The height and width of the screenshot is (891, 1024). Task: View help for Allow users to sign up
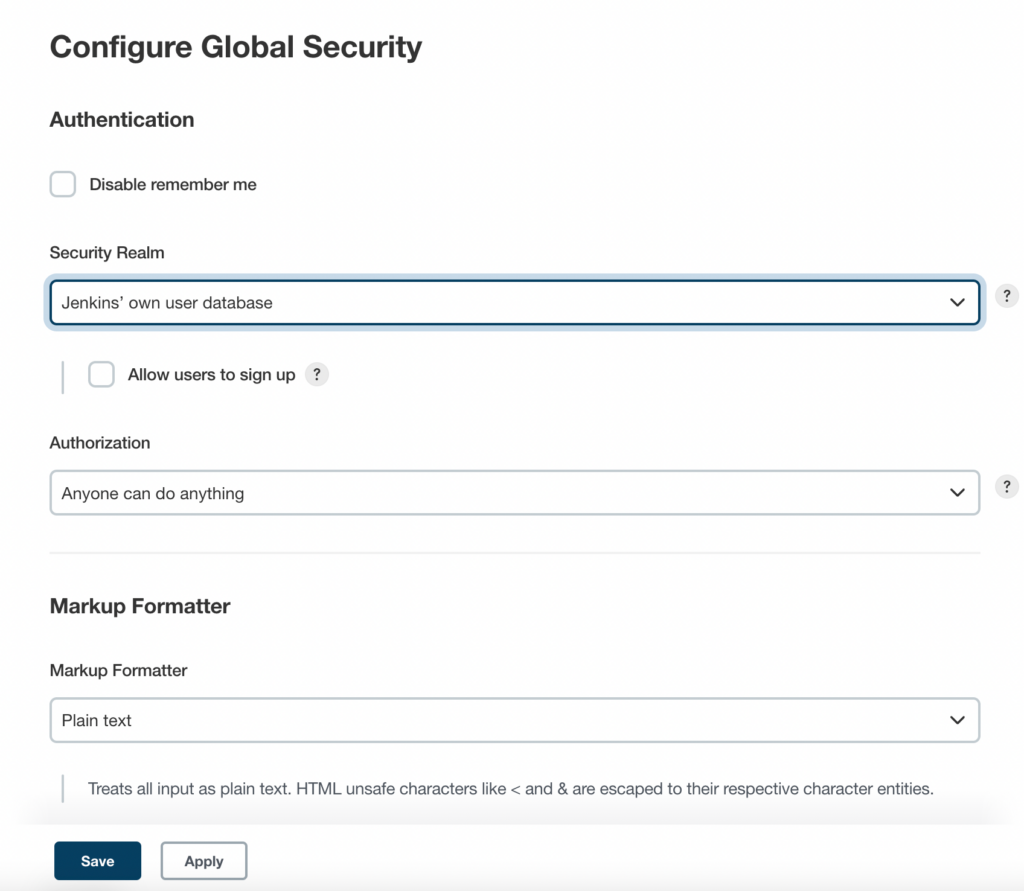[x=317, y=374]
